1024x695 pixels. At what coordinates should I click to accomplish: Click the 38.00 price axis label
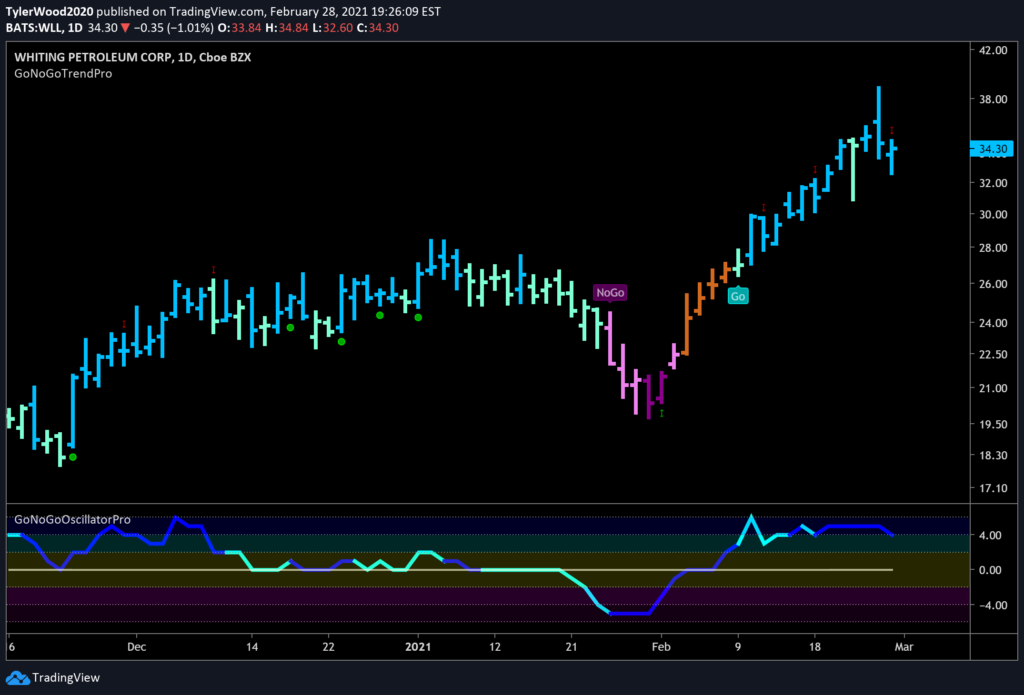click(x=993, y=99)
